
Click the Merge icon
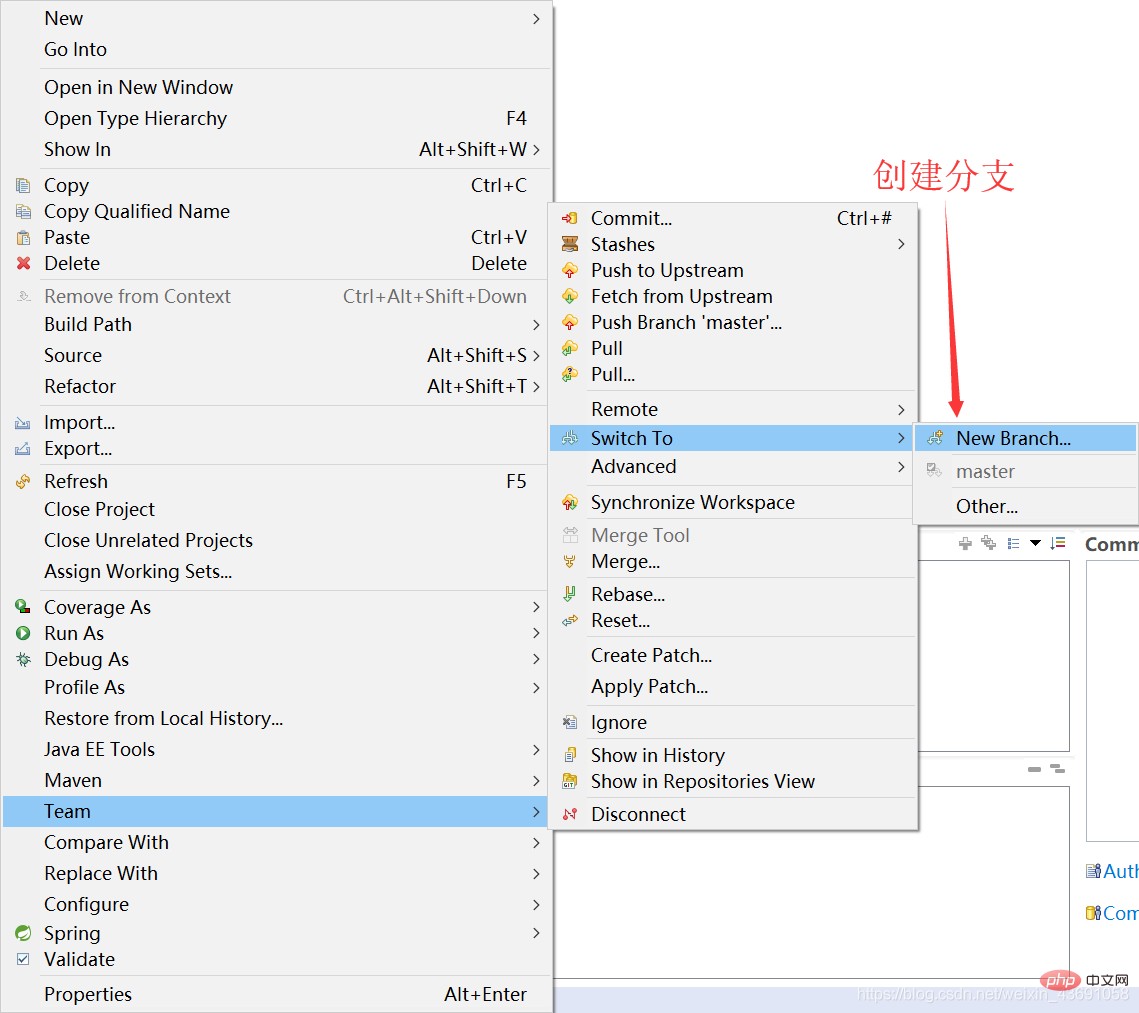click(x=570, y=561)
